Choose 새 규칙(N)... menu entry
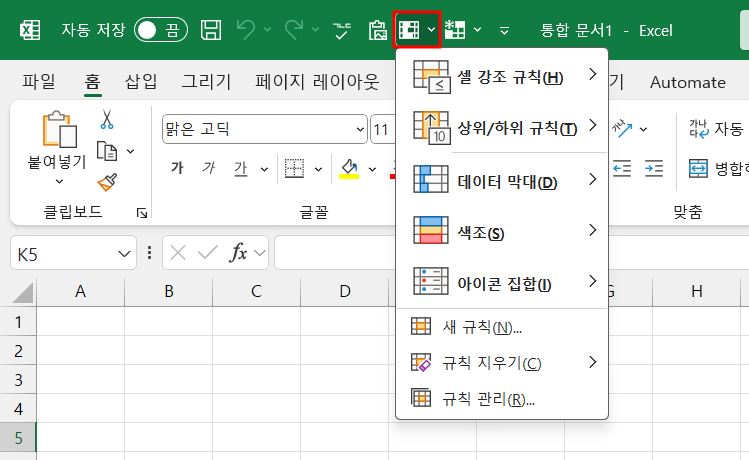The height and width of the screenshot is (460, 749). coord(503,327)
